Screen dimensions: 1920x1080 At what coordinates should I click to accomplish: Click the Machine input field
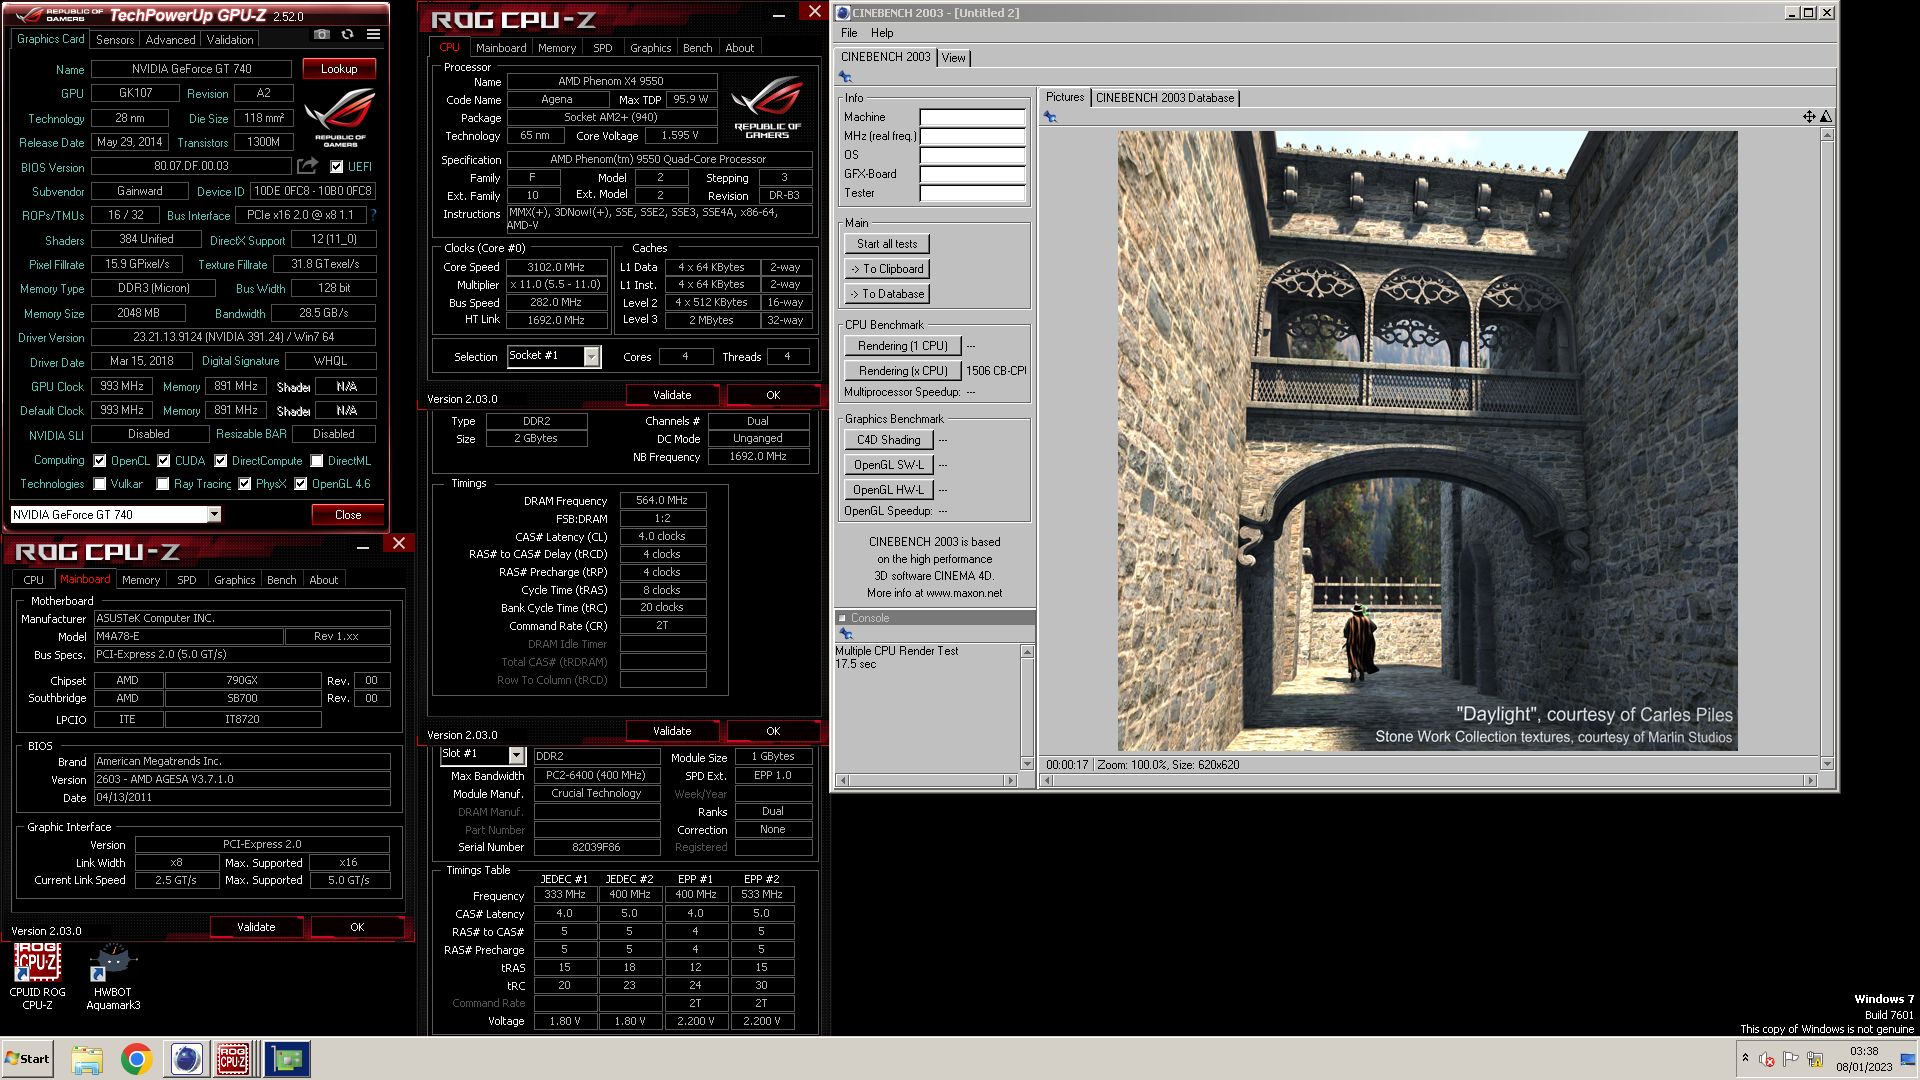point(972,117)
